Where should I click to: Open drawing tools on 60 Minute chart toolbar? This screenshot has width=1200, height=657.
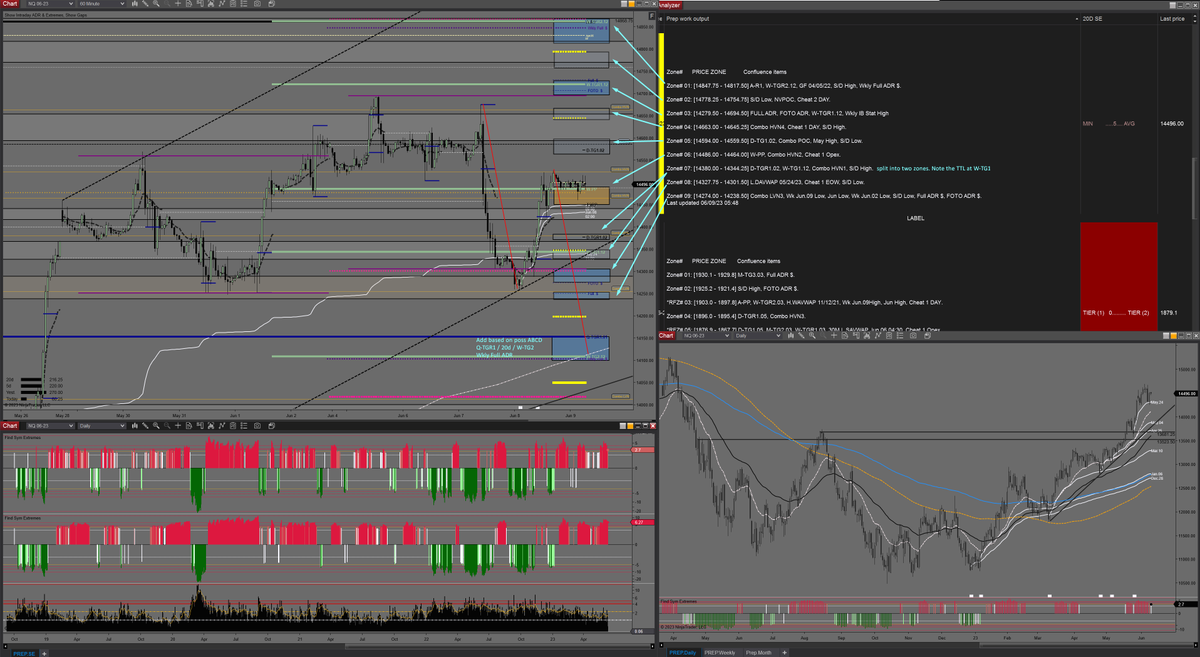145,4
